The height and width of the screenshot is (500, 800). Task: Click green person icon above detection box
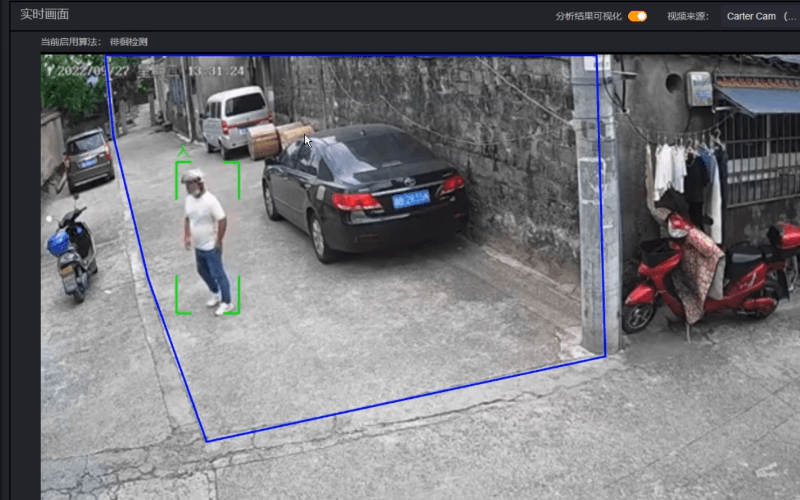183,152
